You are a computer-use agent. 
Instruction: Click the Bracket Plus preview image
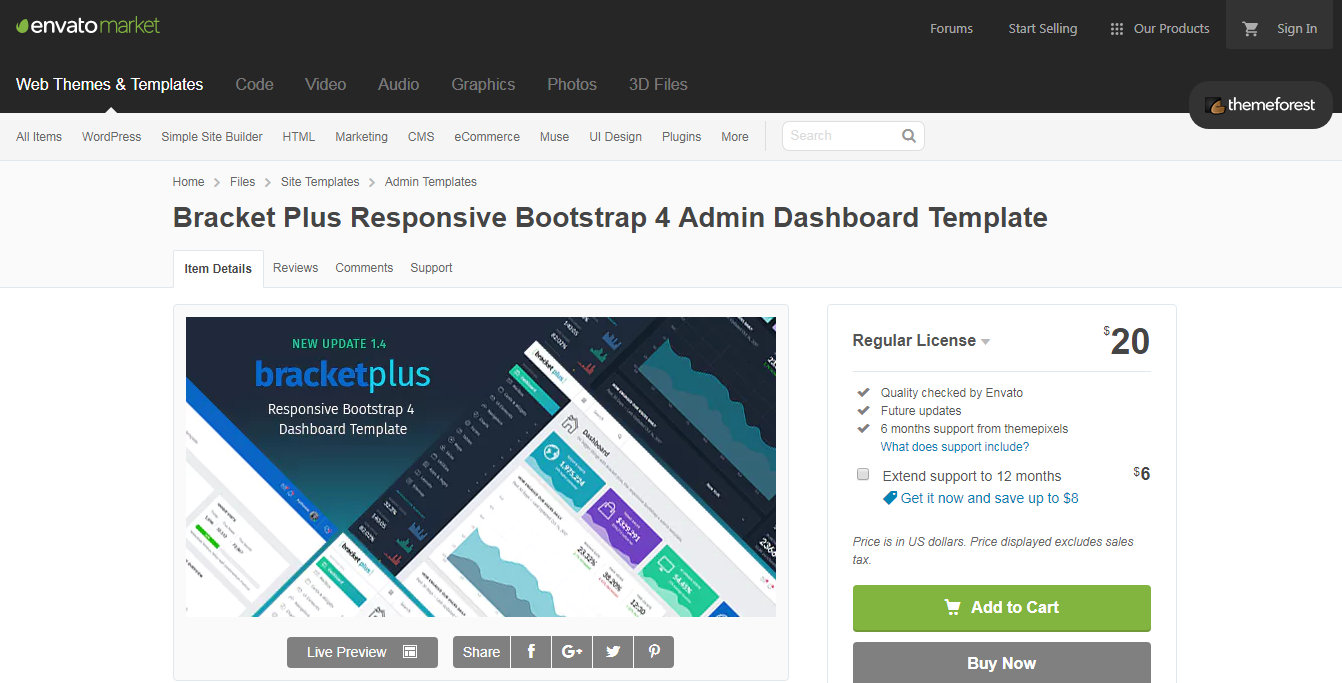click(x=481, y=467)
